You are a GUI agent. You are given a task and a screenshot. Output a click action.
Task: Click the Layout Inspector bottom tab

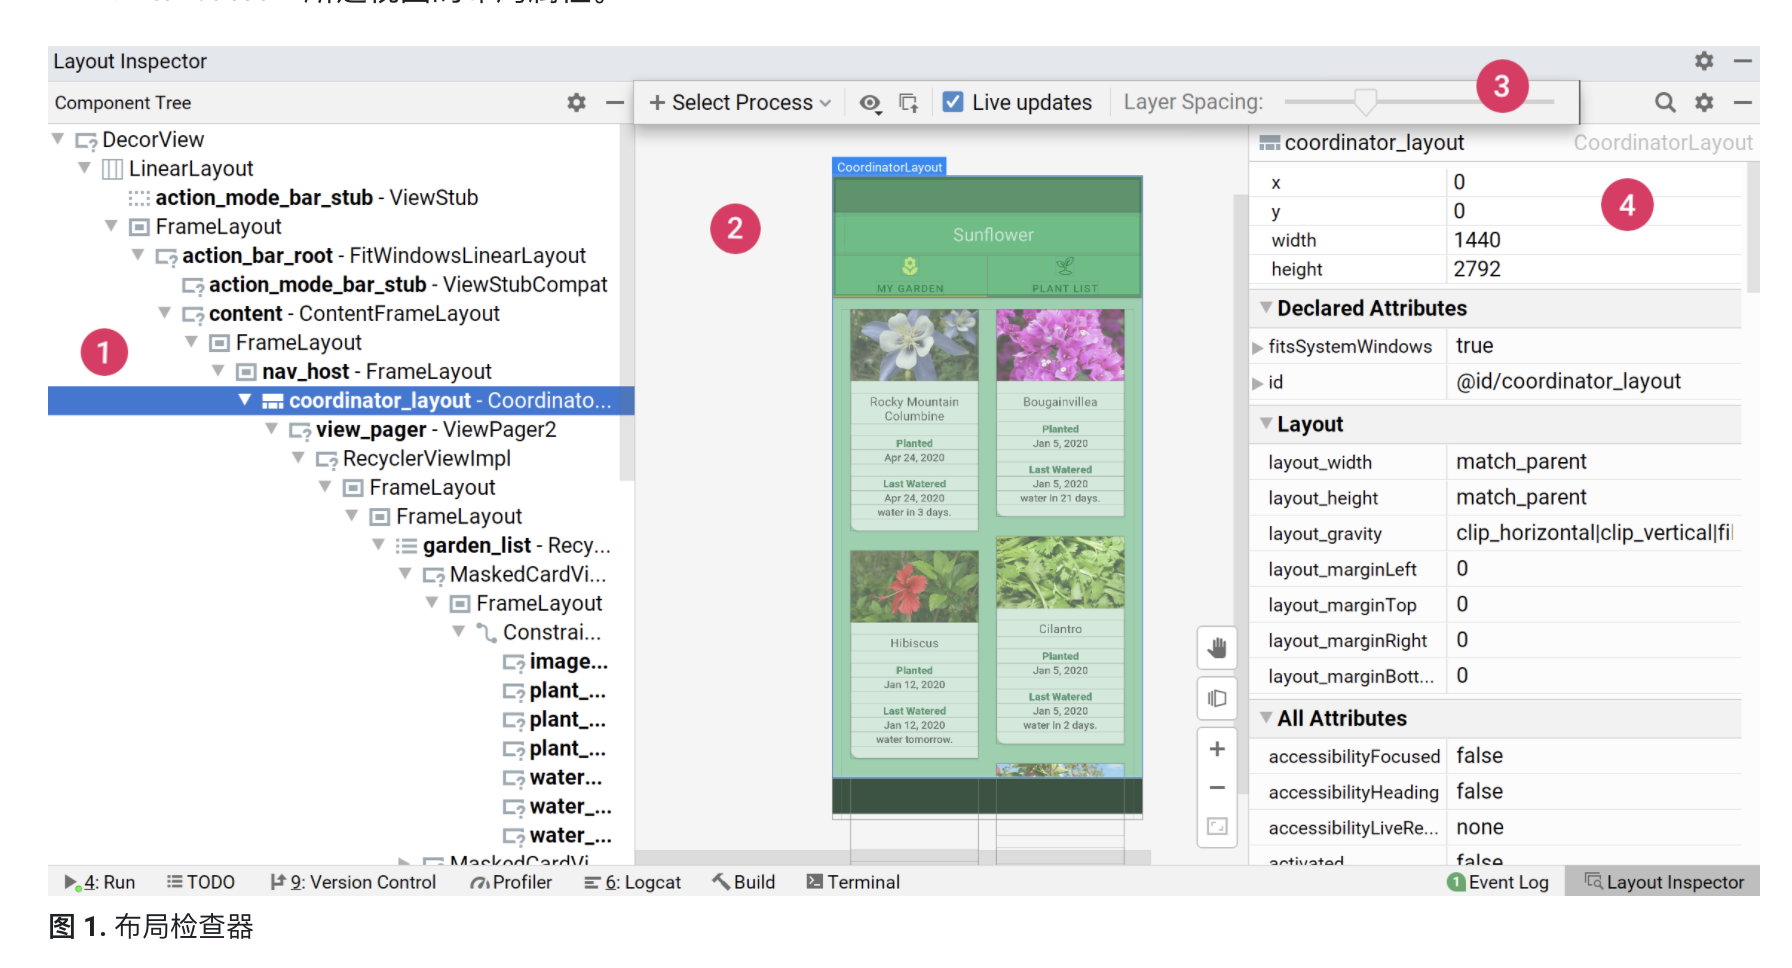pos(1664,882)
